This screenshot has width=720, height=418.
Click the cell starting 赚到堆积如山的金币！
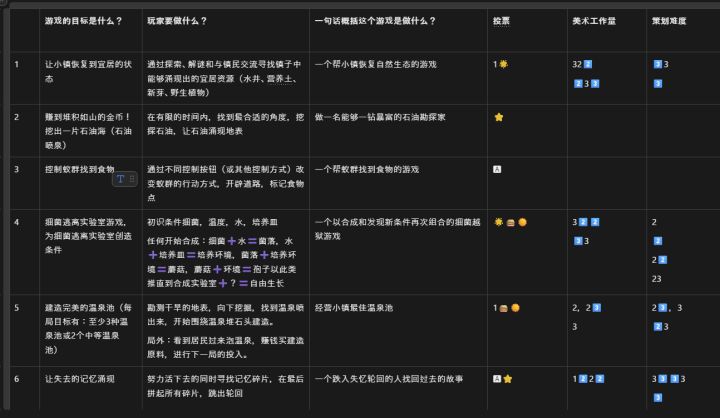[91, 131]
